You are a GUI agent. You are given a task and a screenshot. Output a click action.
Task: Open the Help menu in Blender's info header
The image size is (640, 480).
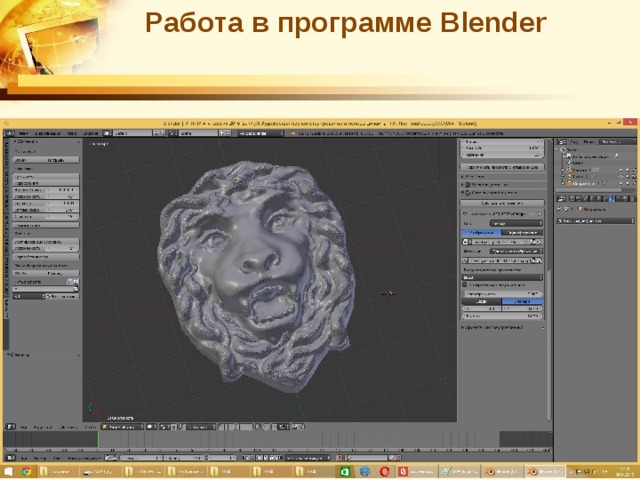90,133
